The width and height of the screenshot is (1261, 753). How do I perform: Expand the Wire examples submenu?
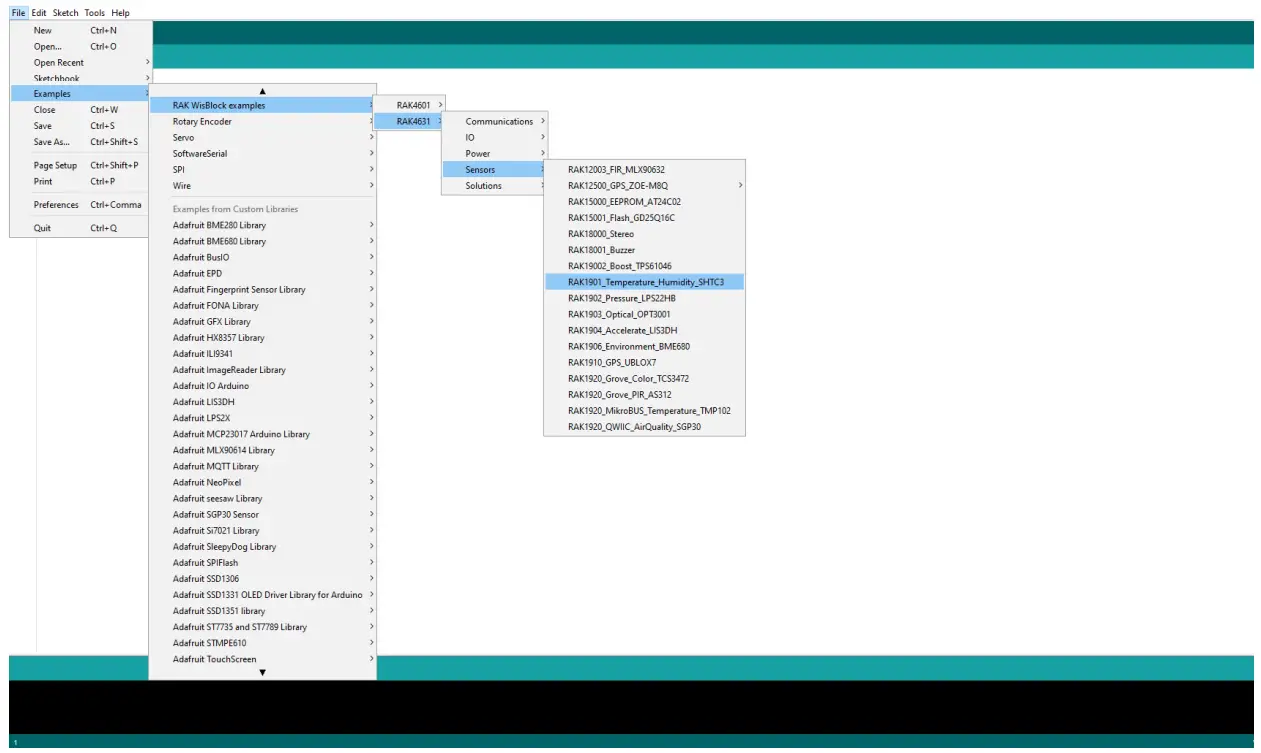pos(263,185)
